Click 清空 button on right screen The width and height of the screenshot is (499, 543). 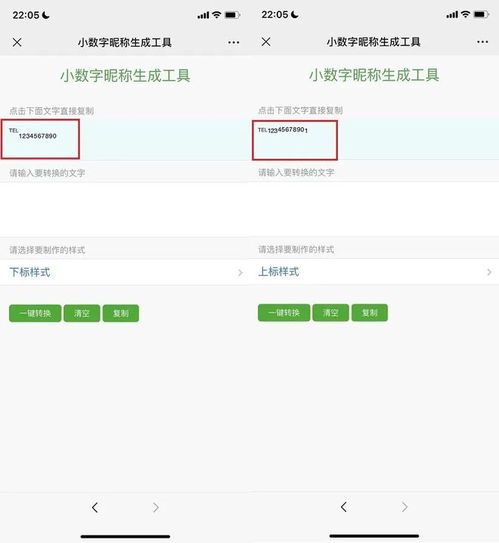331,313
